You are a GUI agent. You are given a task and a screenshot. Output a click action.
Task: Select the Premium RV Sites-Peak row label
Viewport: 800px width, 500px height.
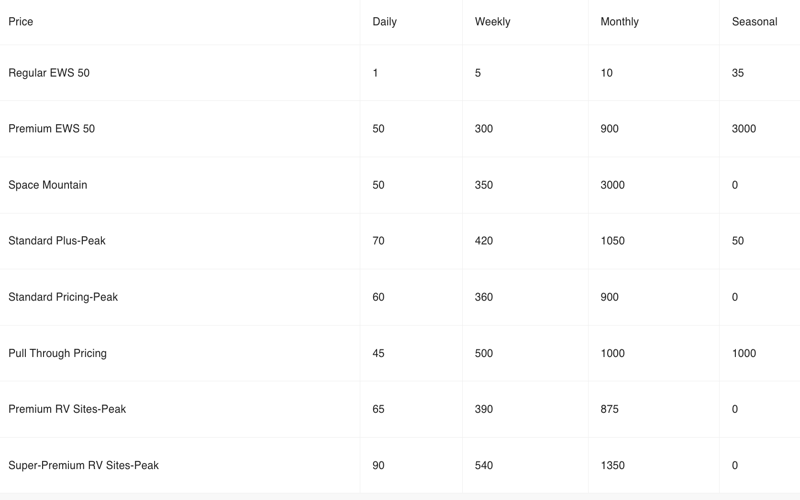[x=67, y=409]
